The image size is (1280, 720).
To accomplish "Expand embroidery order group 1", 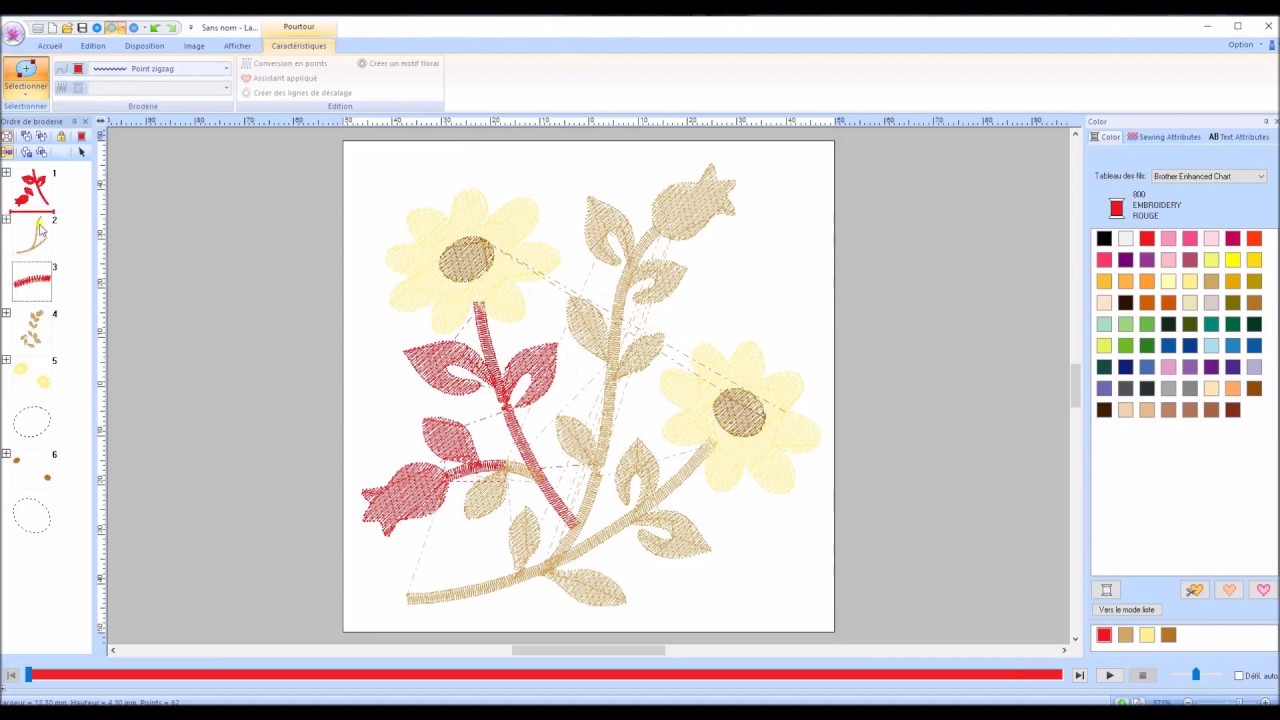I will pos(6,173).
